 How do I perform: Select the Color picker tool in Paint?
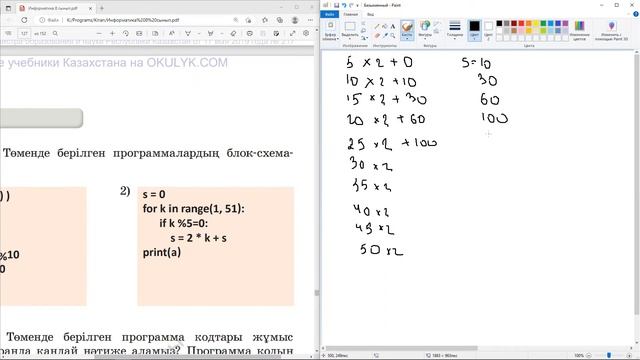(384, 36)
